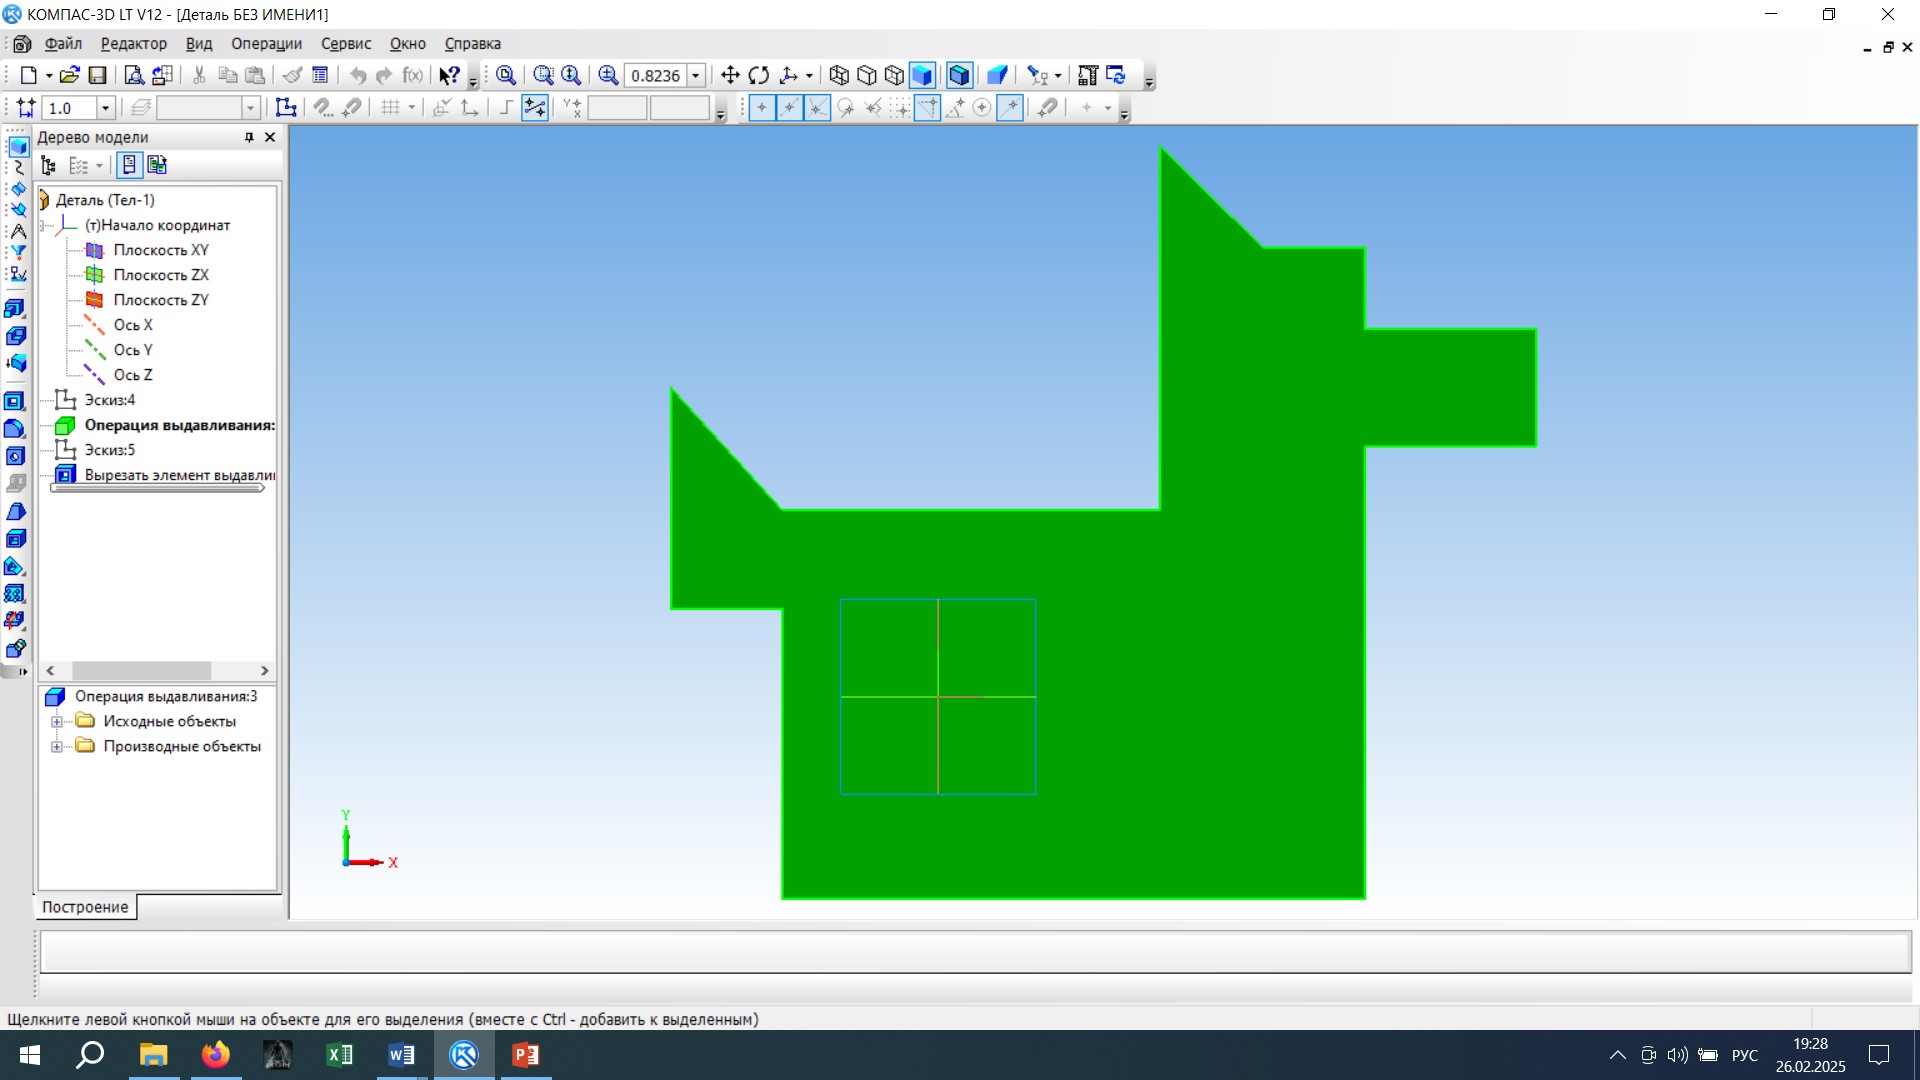This screenshot has width=1920, height=1080.
Task: Save the part with the floppy disk icon
Action: 97,75
